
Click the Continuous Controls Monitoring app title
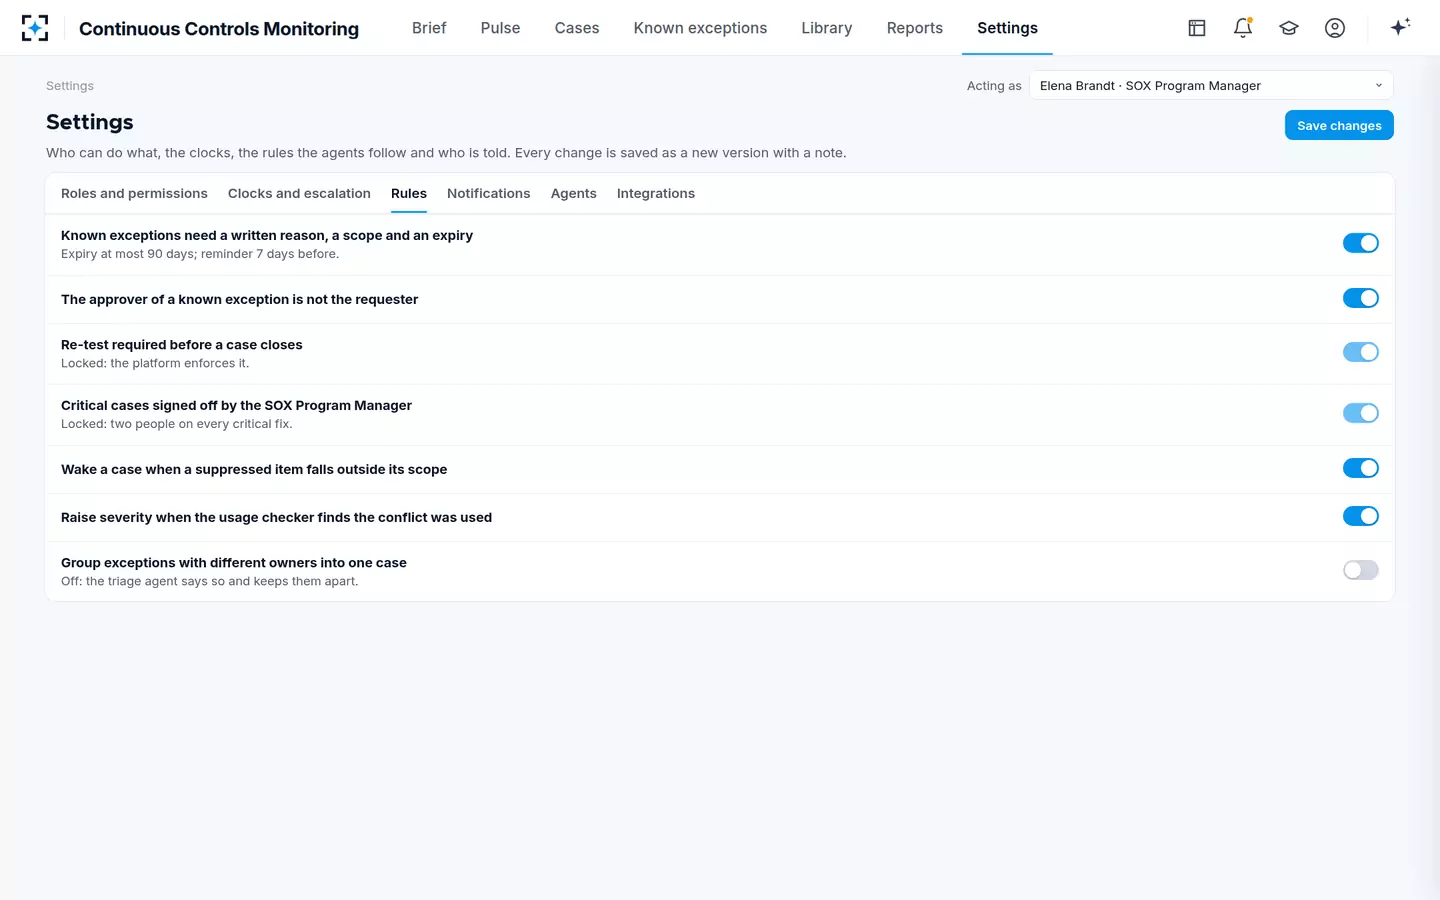click(x=219, y=29)
